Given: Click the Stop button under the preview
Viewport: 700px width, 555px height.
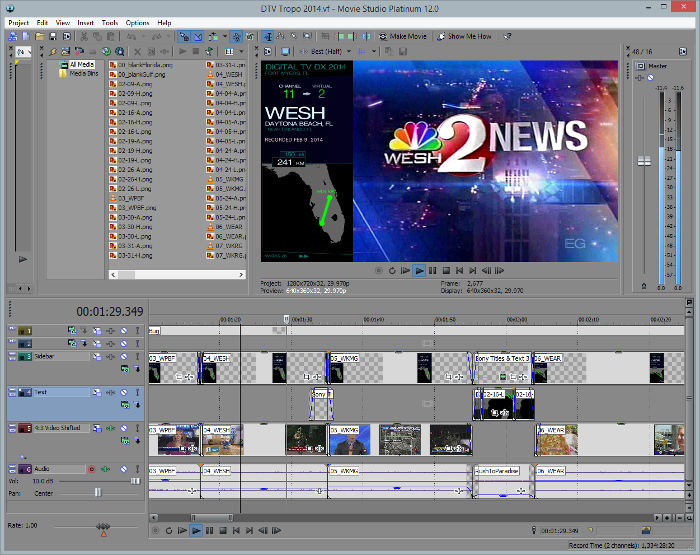Looking at the screenshot, I should tap(445, 270).
